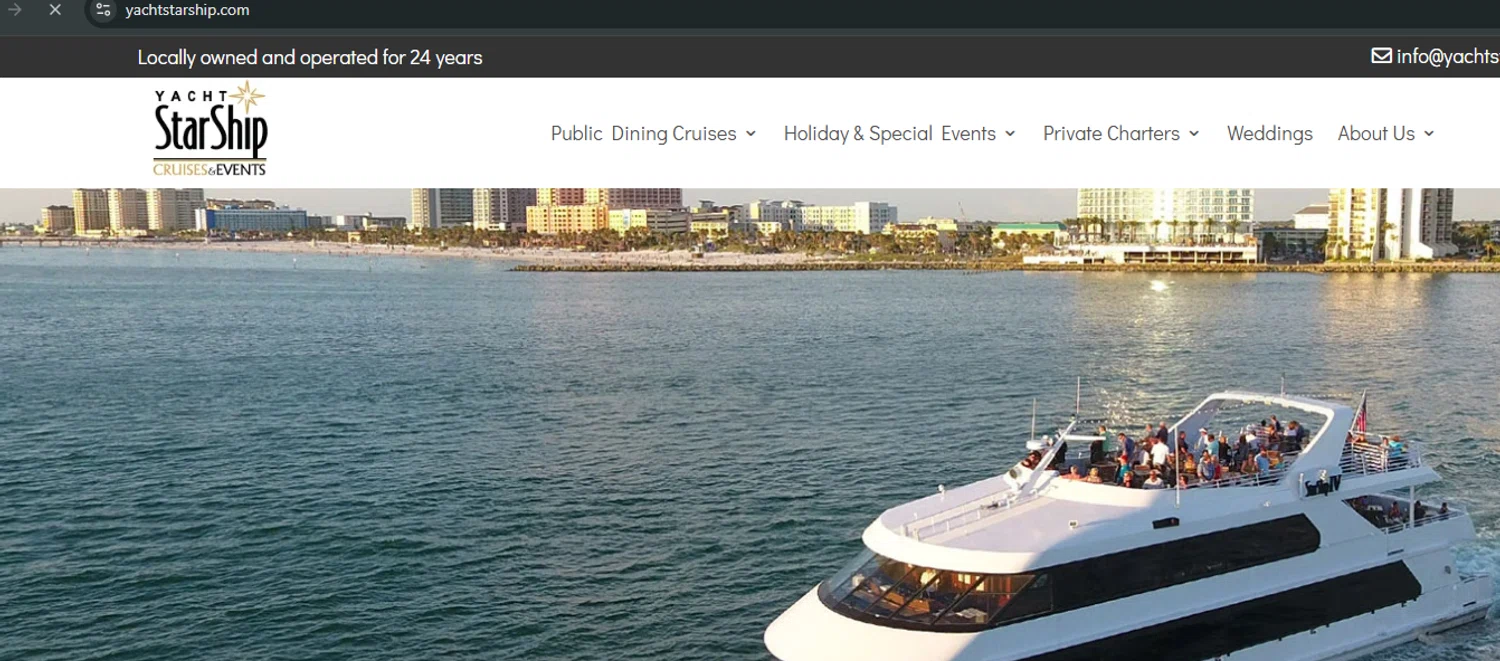This screenshot has height=661, width=1500.
Task: Click the browser forward arrow
Action: pyautogui.click(x=15, y=10)
